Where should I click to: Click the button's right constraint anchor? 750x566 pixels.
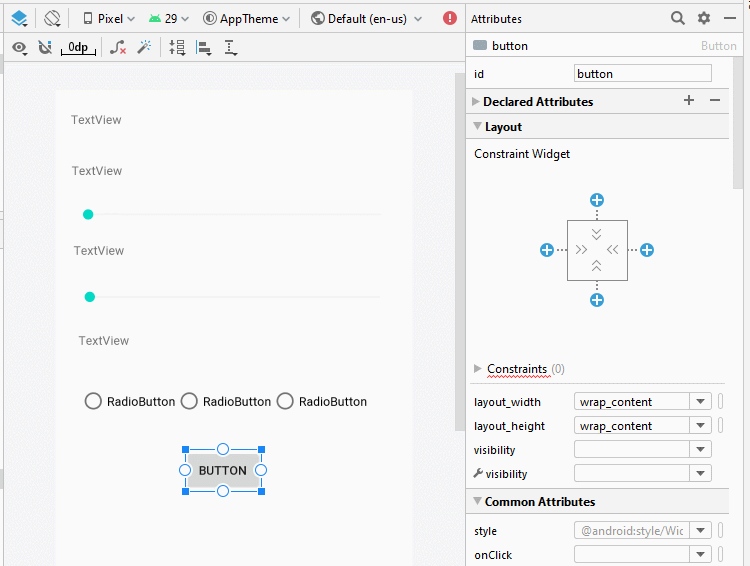click(261, 470)
